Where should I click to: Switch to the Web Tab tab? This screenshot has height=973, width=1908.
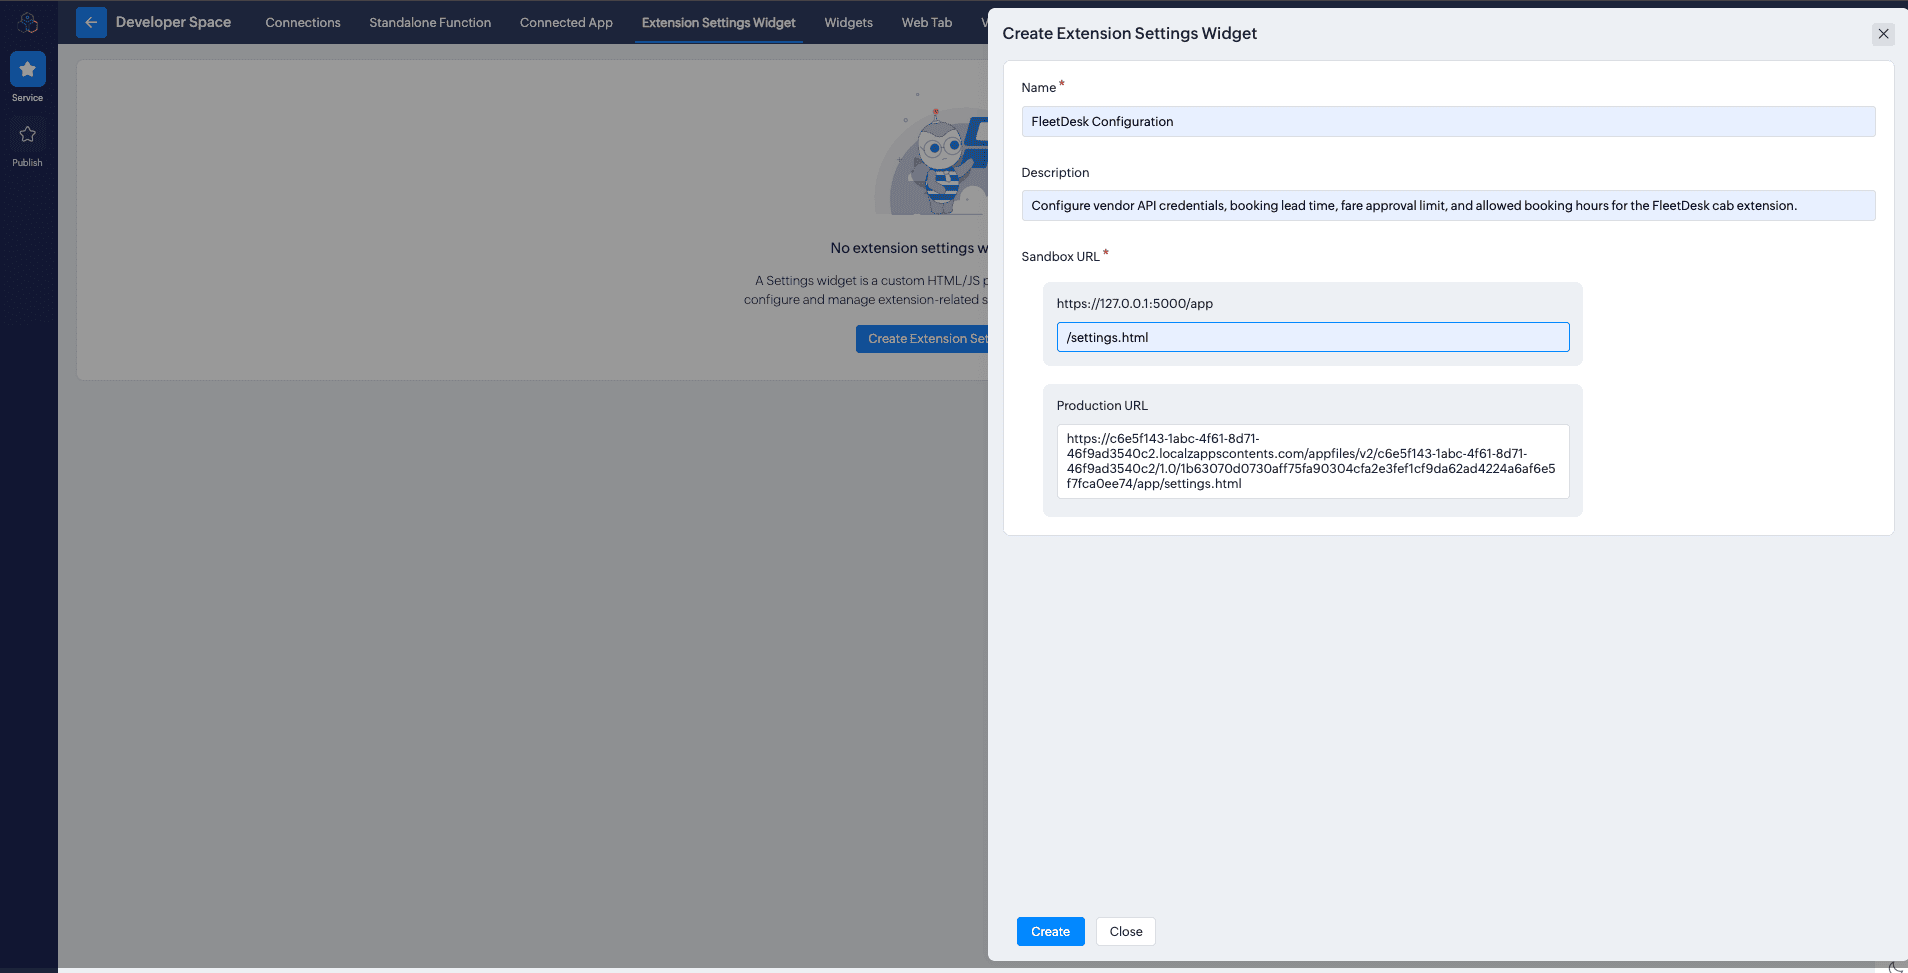(927, 22)
